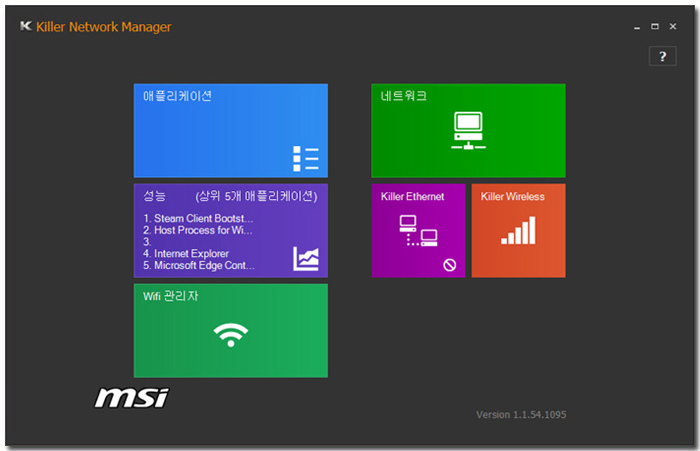Click the Killer Wireless label
The height and width of the screenshot is (451, 700).
(x=512, y=196)
